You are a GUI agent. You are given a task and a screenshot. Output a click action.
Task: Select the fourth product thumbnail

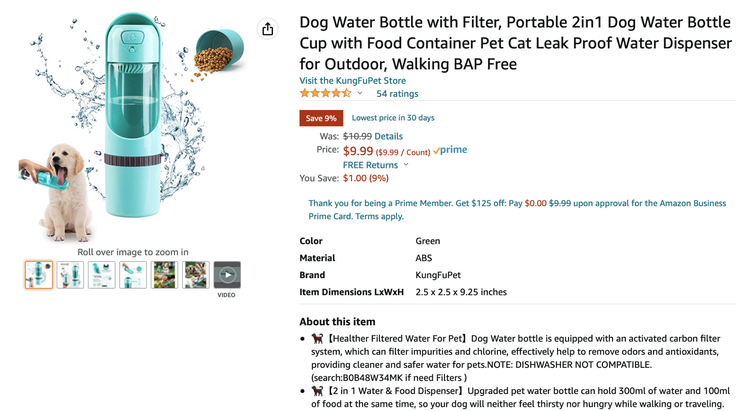[x=133, y=275]
